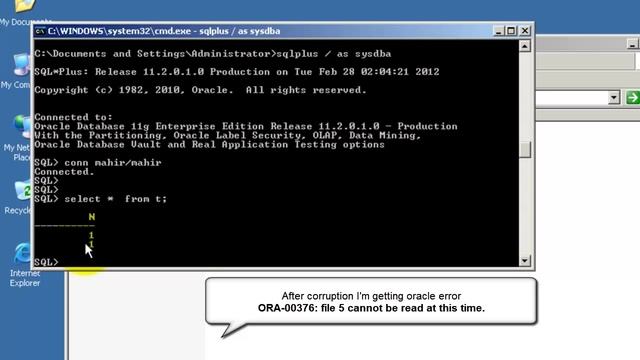Click the column header N in query output
The height and width of the screenshot is (360, 640).
coord(91,217)
